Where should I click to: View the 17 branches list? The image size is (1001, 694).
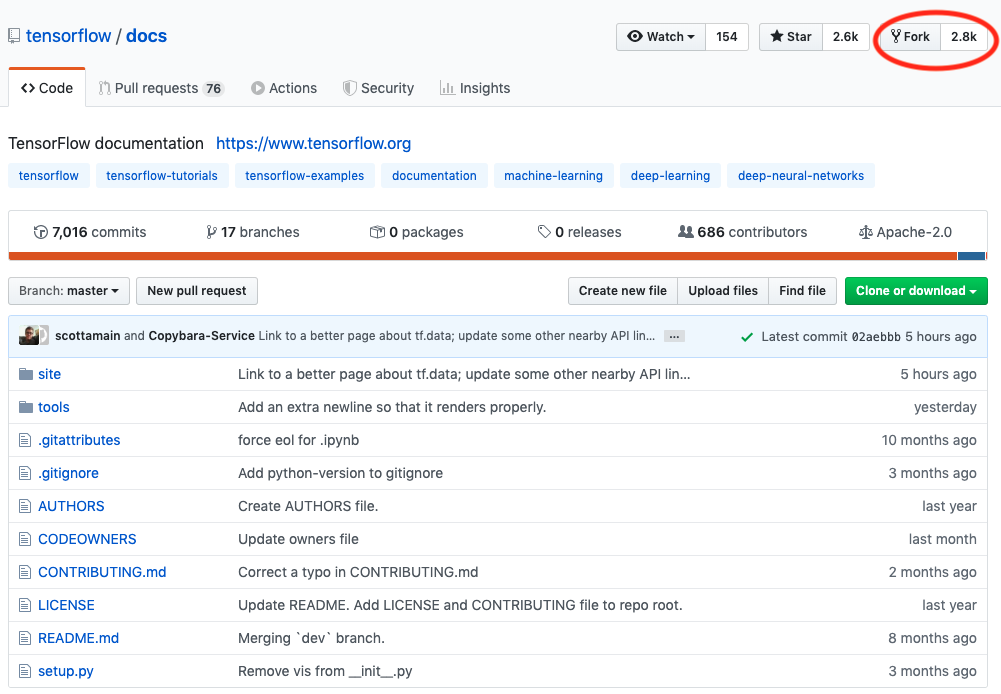[252, 232]
